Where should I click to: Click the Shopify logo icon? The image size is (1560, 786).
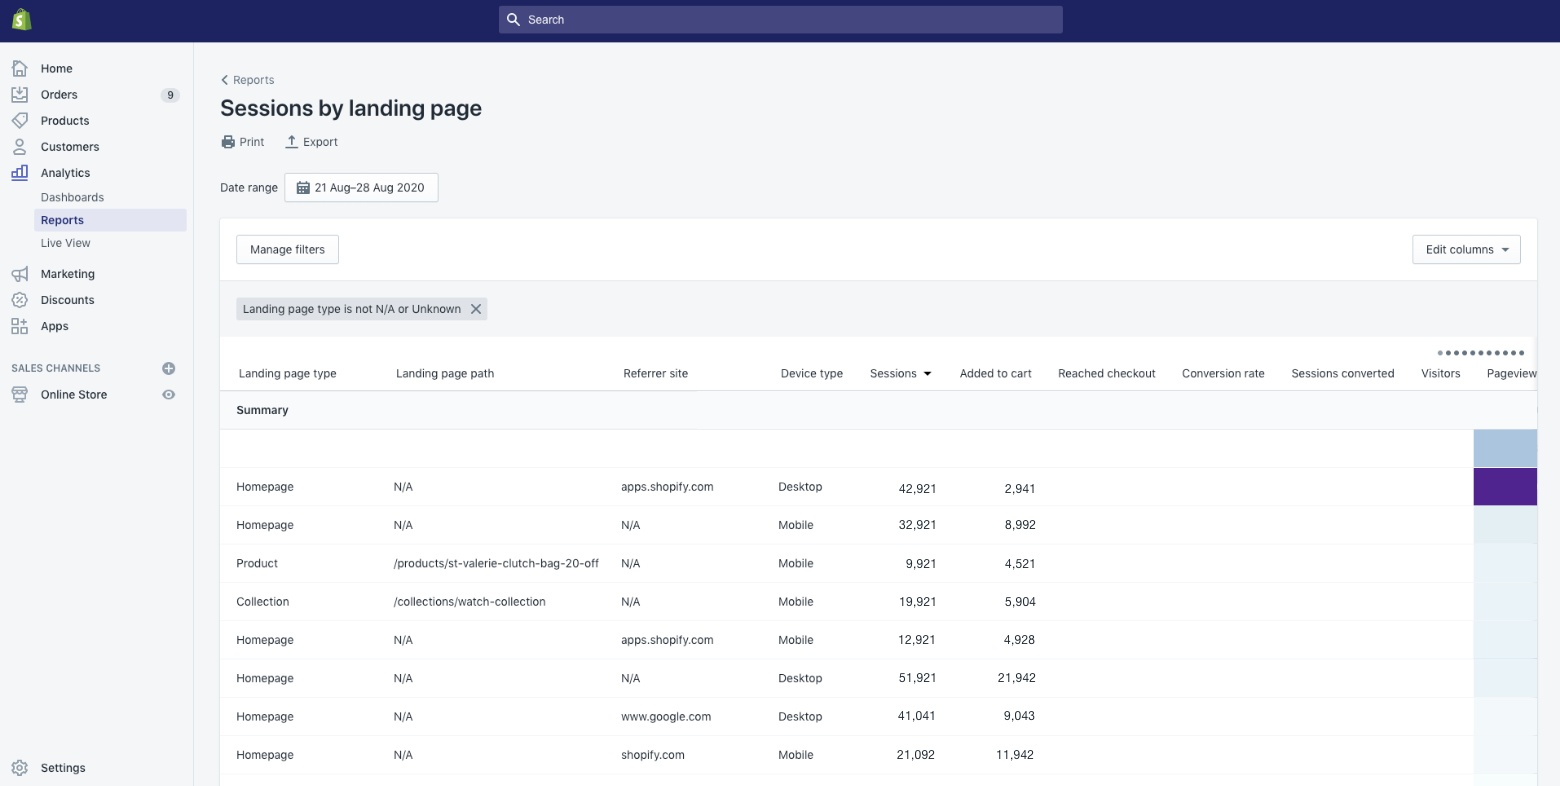[x=21, y=19]
